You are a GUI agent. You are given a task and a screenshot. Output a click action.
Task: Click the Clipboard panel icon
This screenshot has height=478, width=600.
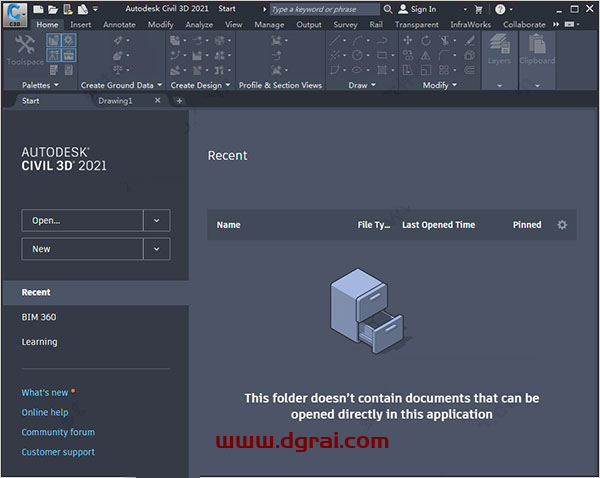(537, 48)
